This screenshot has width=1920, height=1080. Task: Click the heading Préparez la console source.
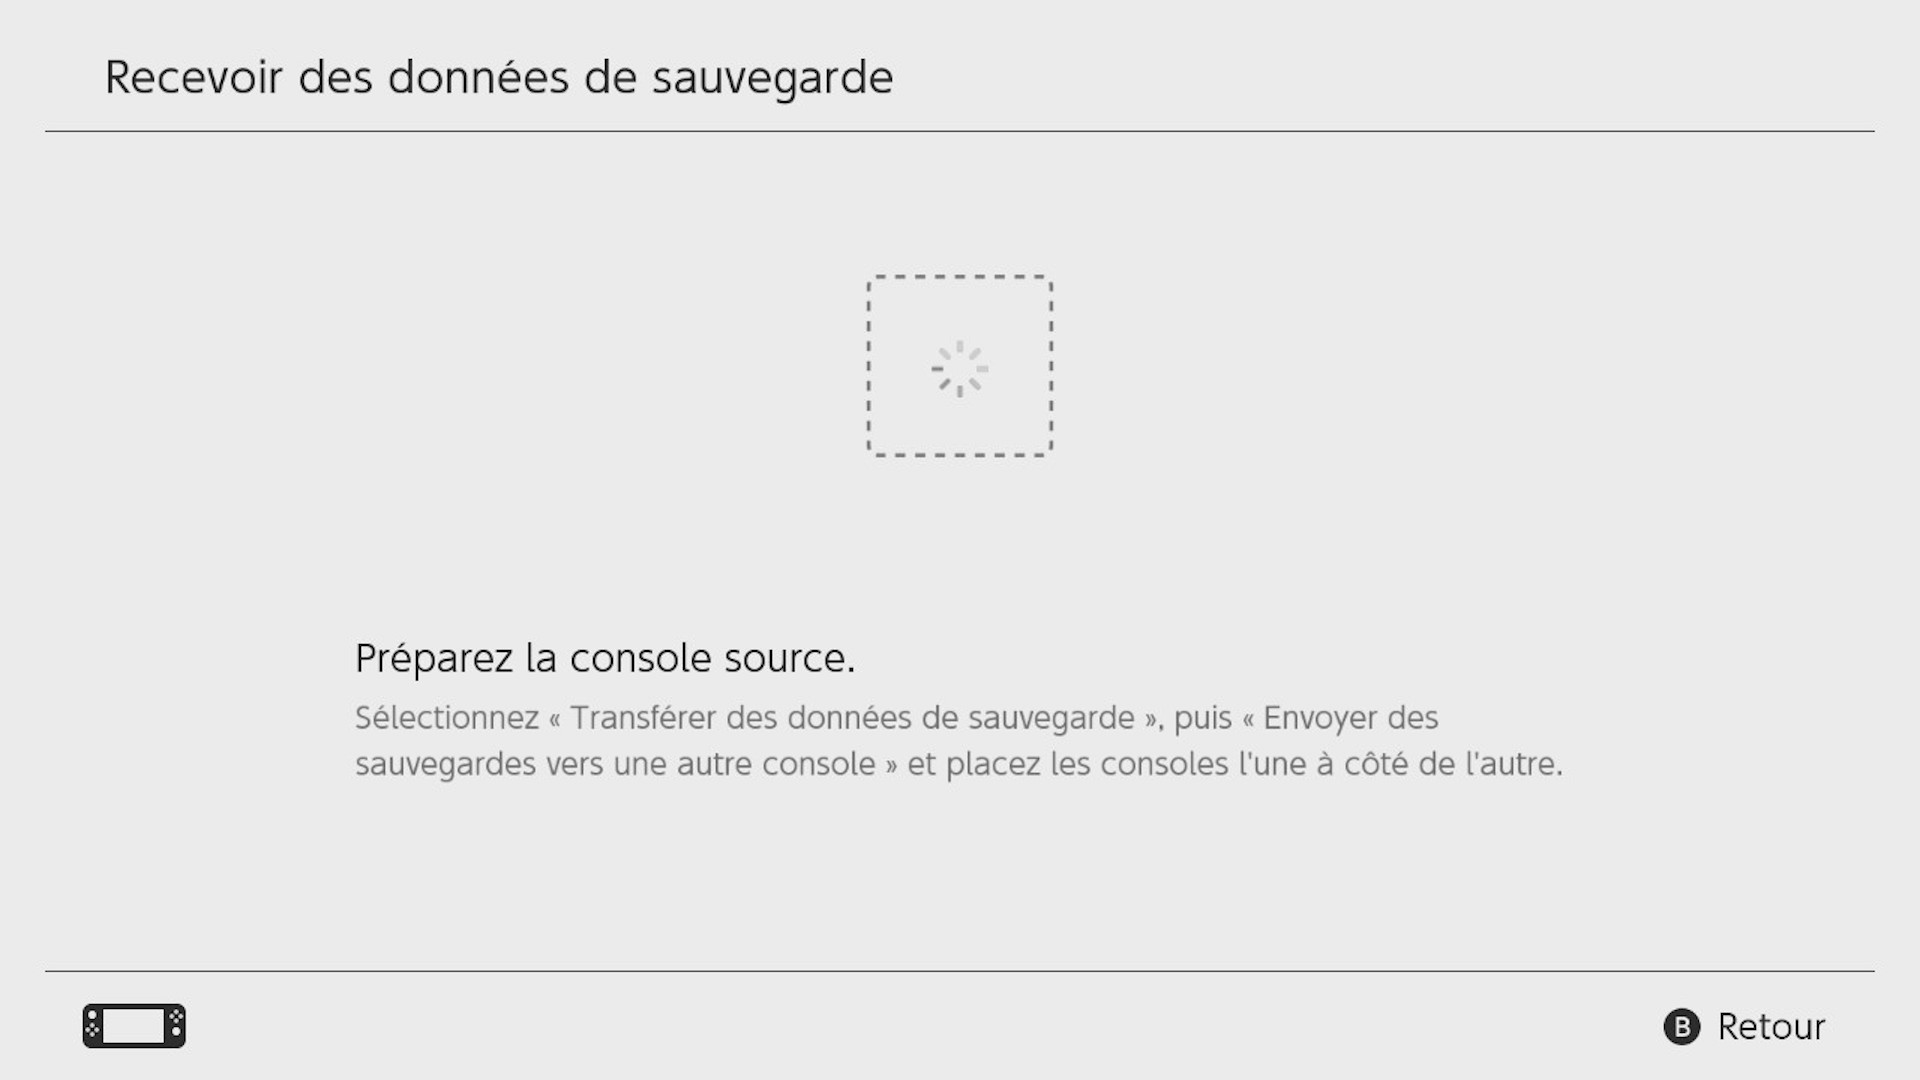click(x=605, y=658)
